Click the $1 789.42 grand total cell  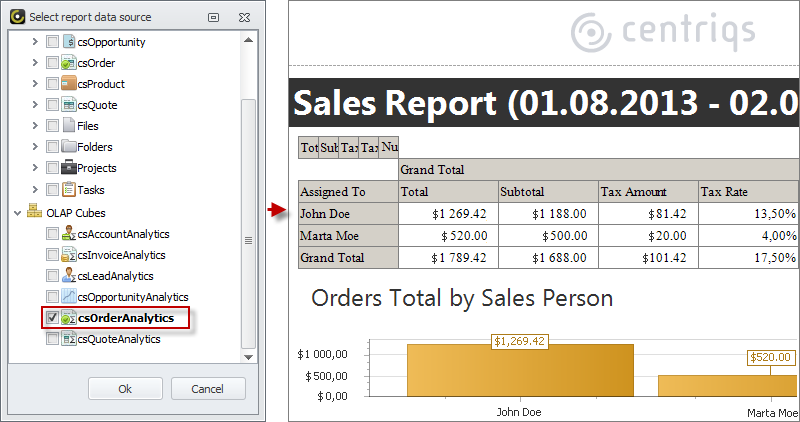tap(448, 258)
